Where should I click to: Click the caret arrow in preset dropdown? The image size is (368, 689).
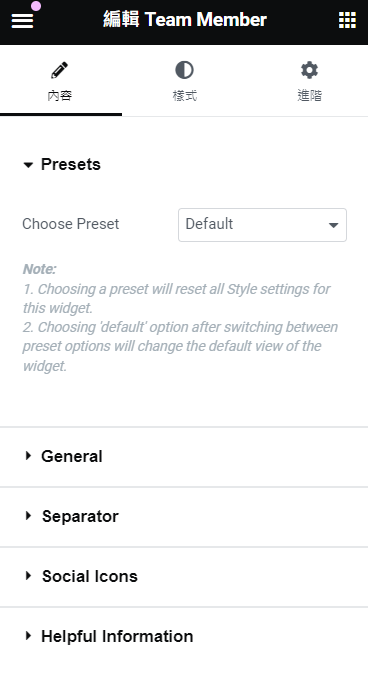(333, 225)
